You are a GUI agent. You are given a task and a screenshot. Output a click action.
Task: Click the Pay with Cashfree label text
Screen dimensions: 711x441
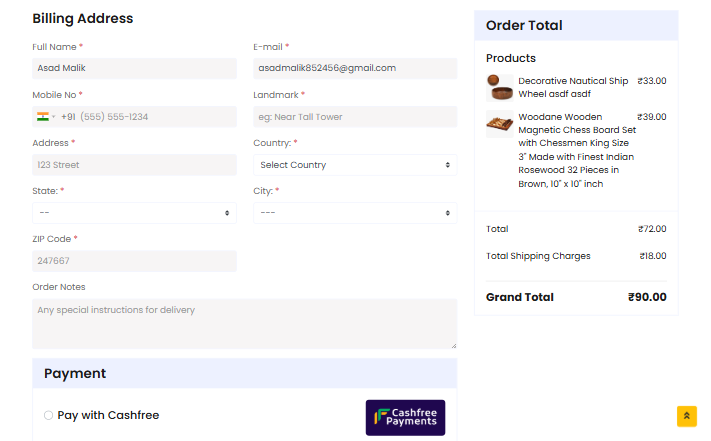pos(108,415)
